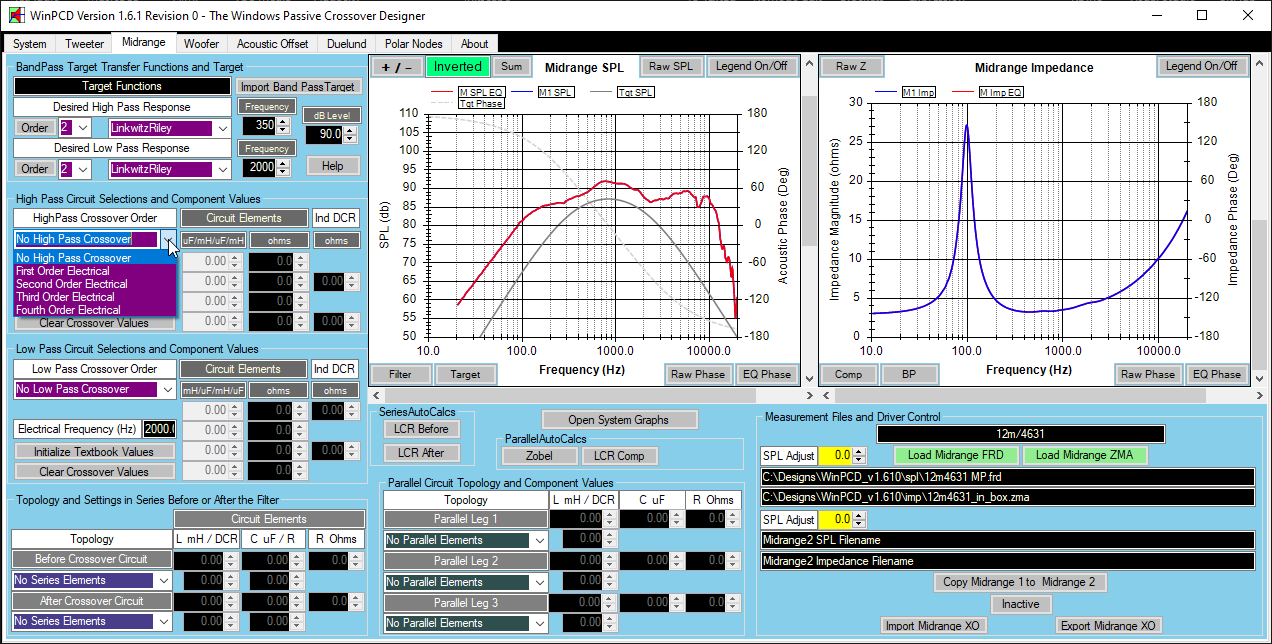This screenshot has width=1272, height=644.
Task: Click the Export Midrange XO button
Action: (1107, 626)
